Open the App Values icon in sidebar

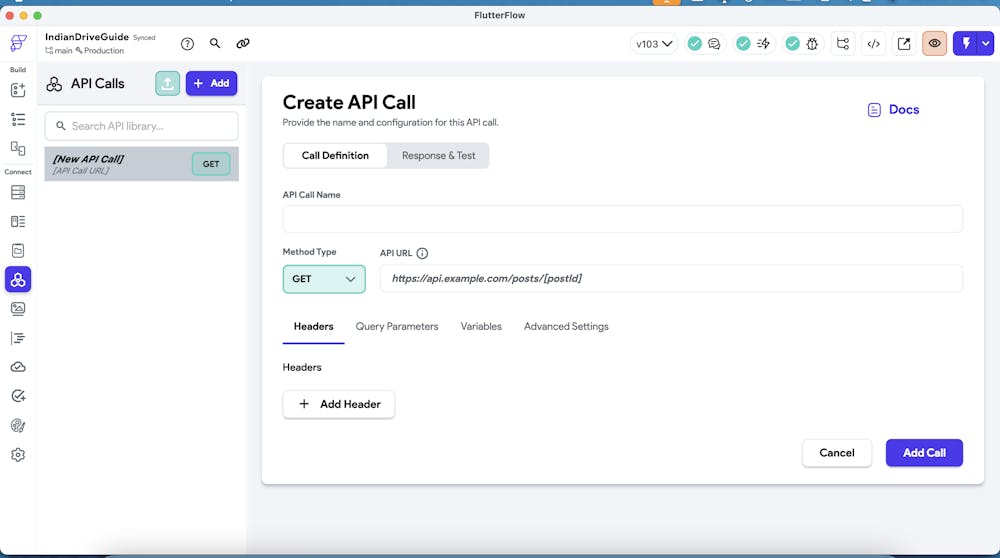pyautogui.click(x=18, y=251)
